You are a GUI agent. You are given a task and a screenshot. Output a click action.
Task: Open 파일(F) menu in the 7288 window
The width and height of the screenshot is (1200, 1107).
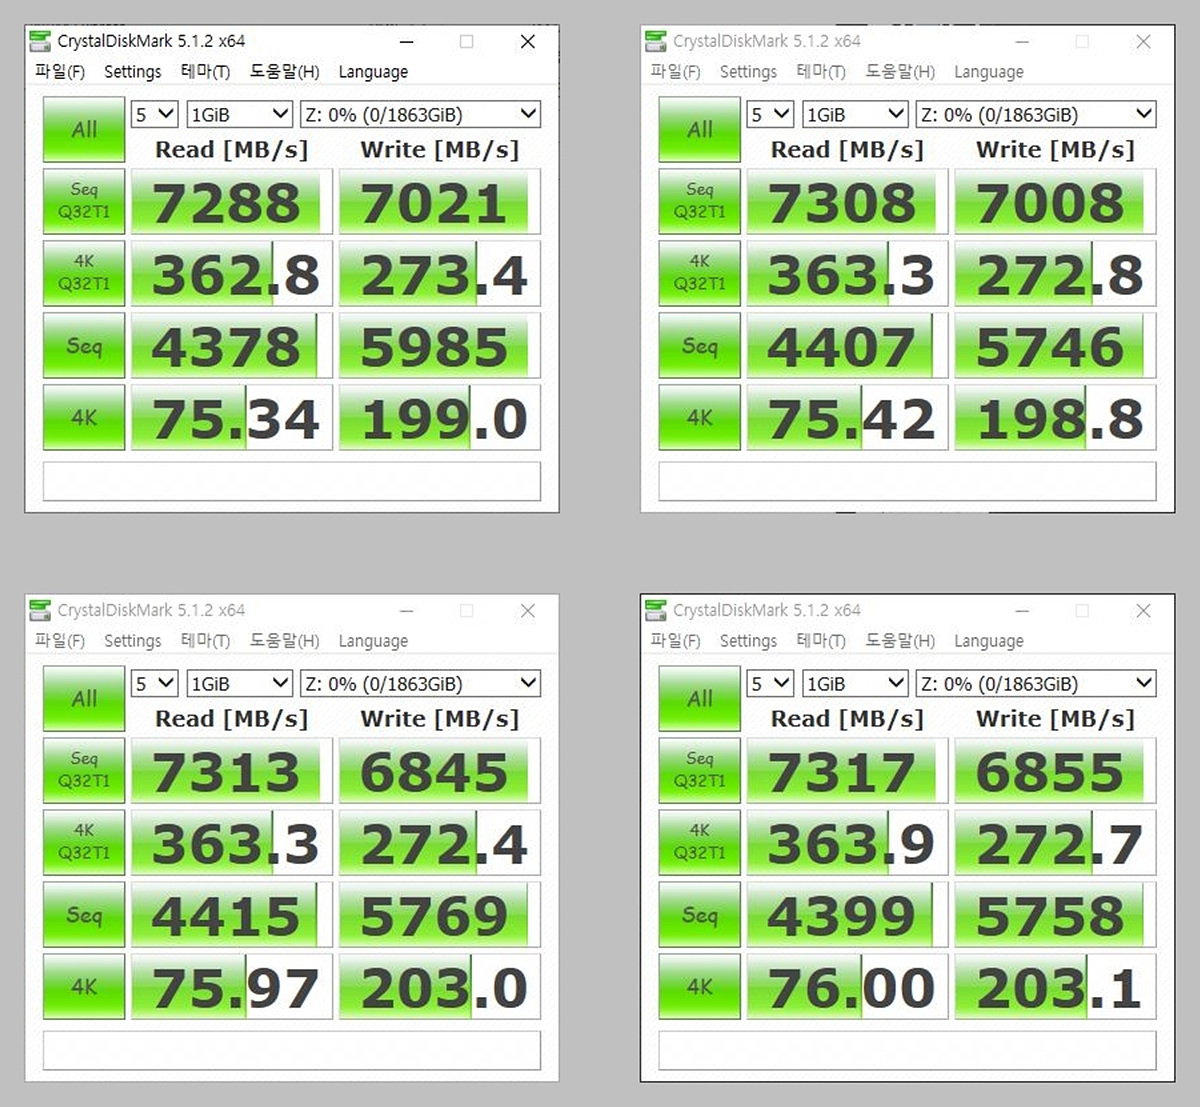60,72
